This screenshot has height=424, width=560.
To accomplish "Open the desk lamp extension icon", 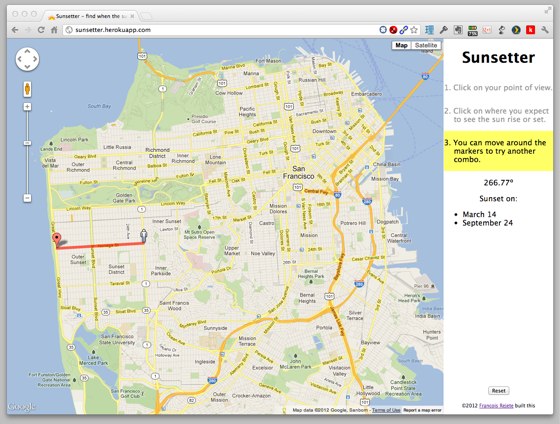I will pyautogui.click(x=501, y=30).
